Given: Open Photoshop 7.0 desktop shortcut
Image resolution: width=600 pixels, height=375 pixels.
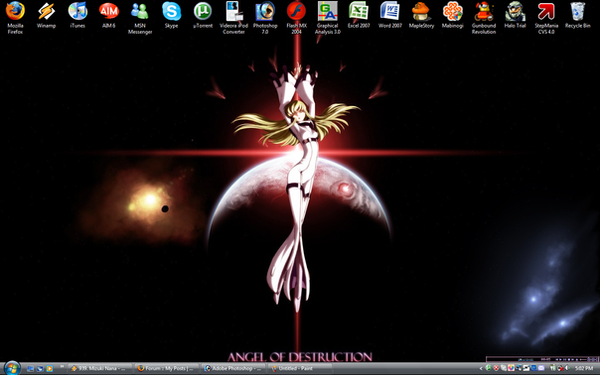Looking at the screenshot, I should 265,18.
